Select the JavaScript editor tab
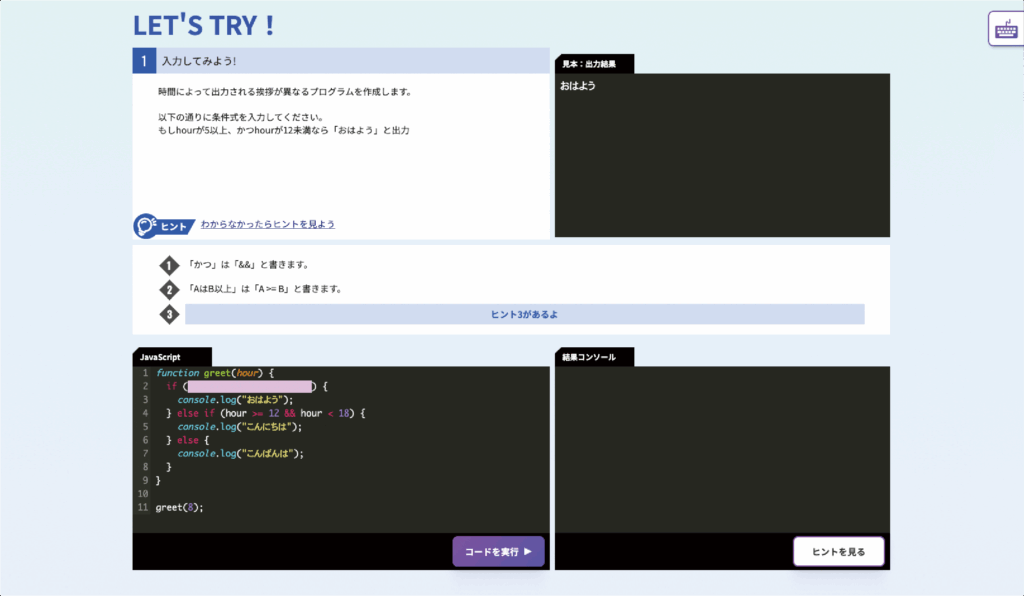The height and width of the screenshot is (596, 1024). (172, 357)
